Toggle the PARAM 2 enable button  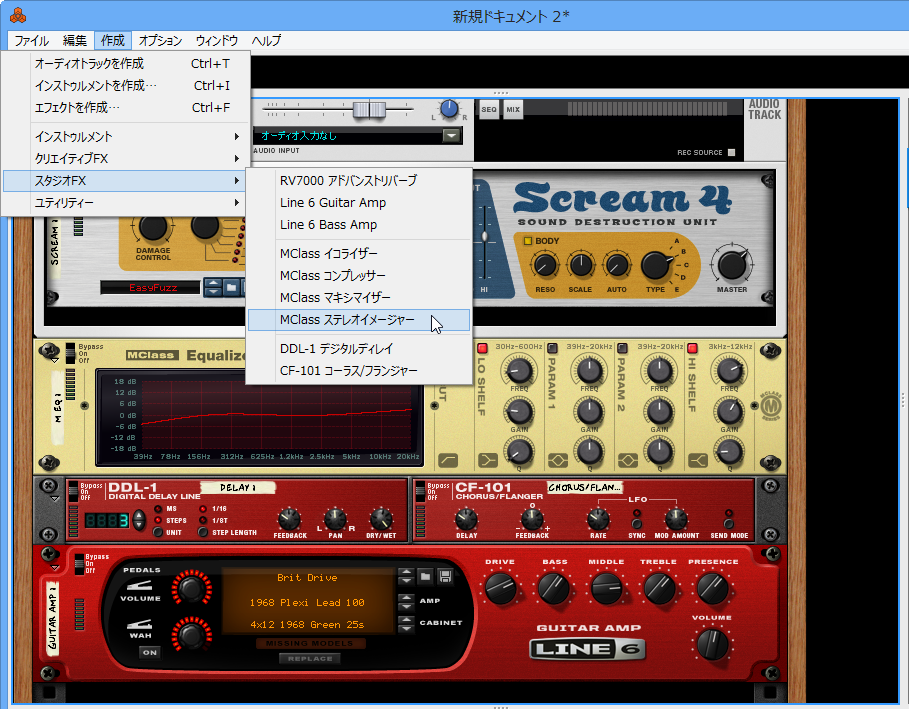[622, 348]
